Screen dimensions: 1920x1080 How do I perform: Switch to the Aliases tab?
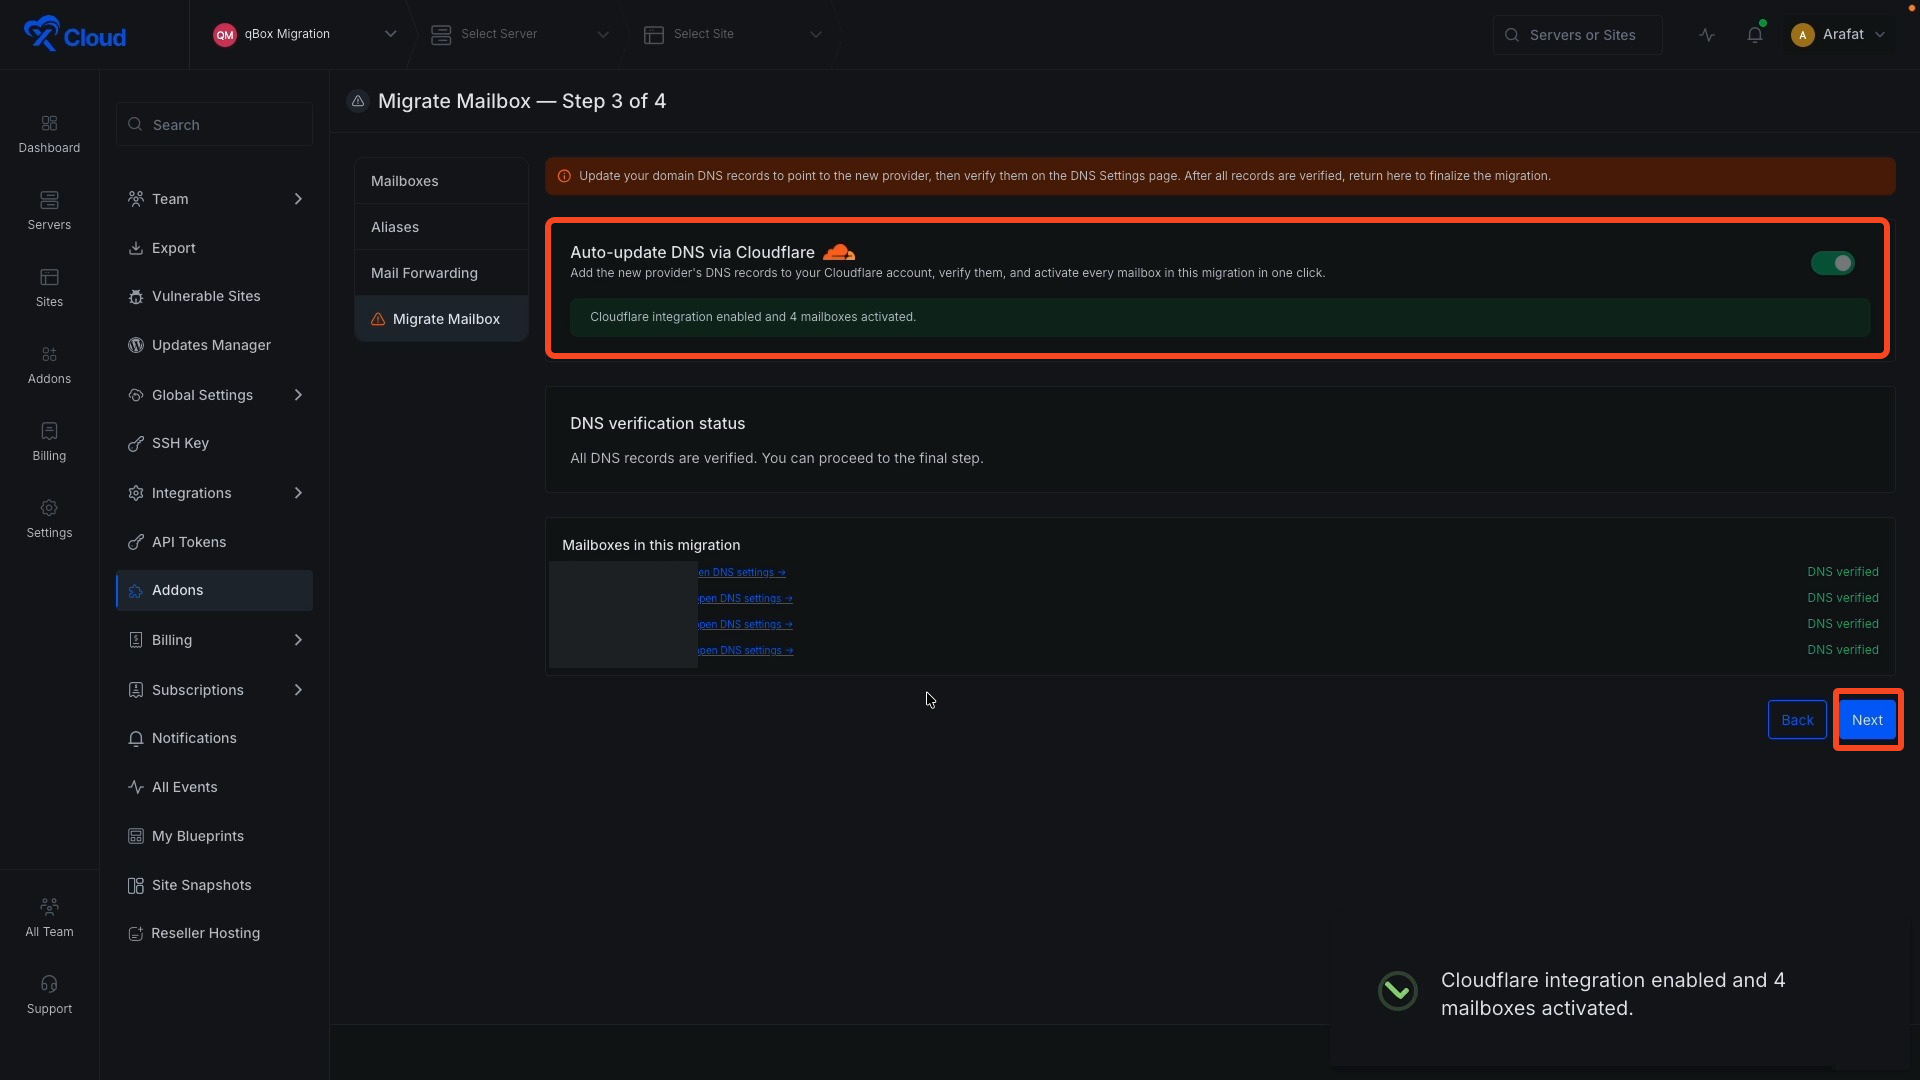click(441, 227)
